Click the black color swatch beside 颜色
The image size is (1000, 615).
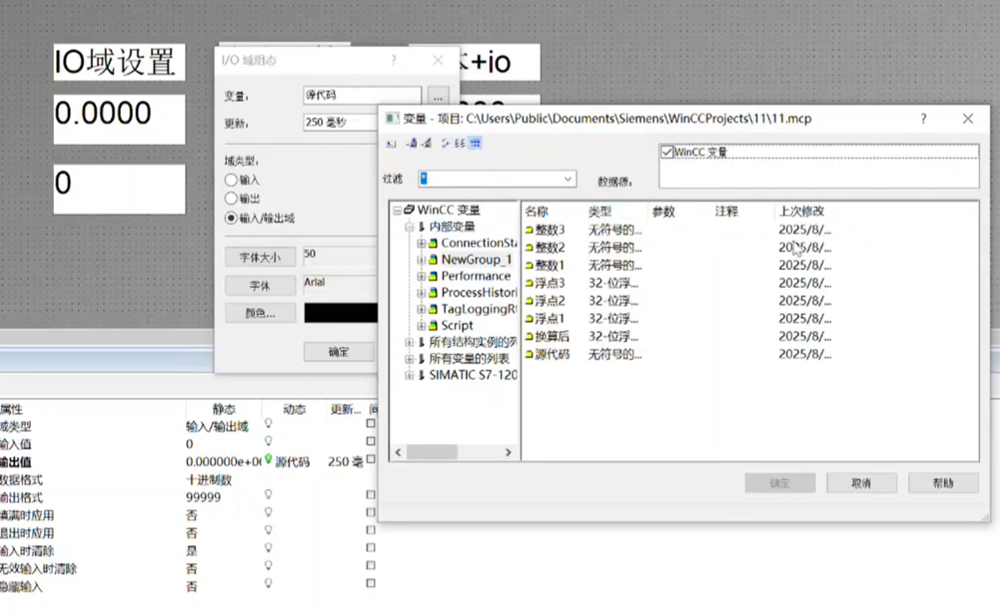(340, 313)
